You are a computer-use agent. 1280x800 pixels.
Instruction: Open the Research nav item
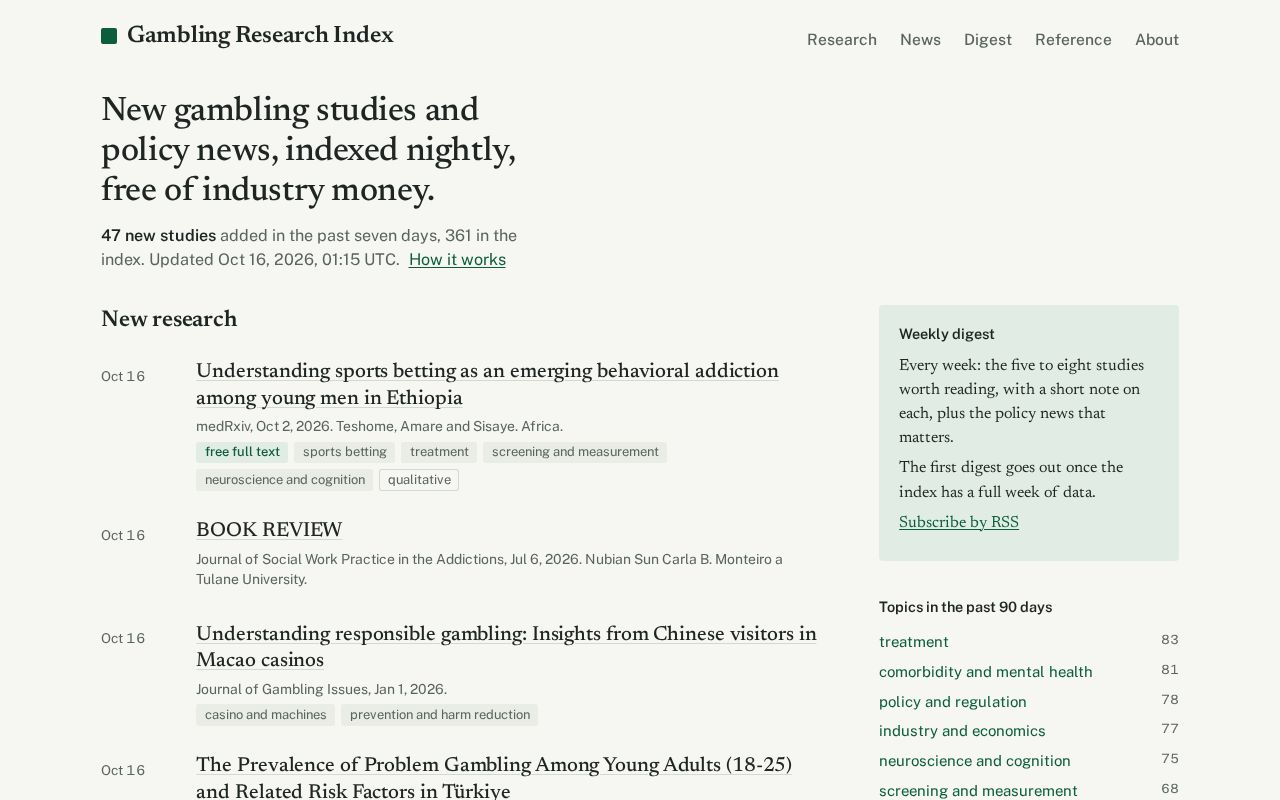point(842,40)
